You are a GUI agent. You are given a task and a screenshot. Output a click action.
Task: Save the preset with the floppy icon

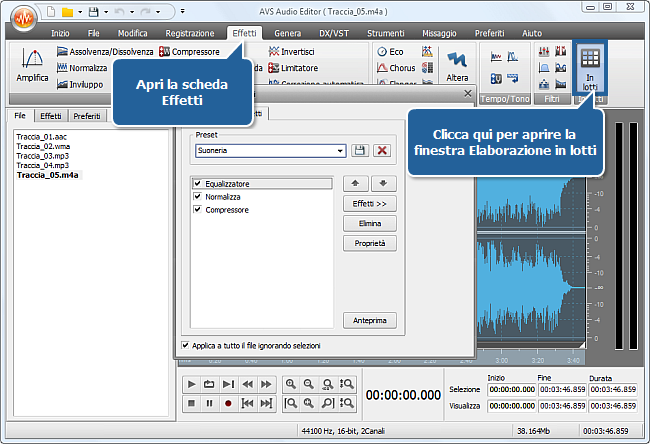point(360,150)
